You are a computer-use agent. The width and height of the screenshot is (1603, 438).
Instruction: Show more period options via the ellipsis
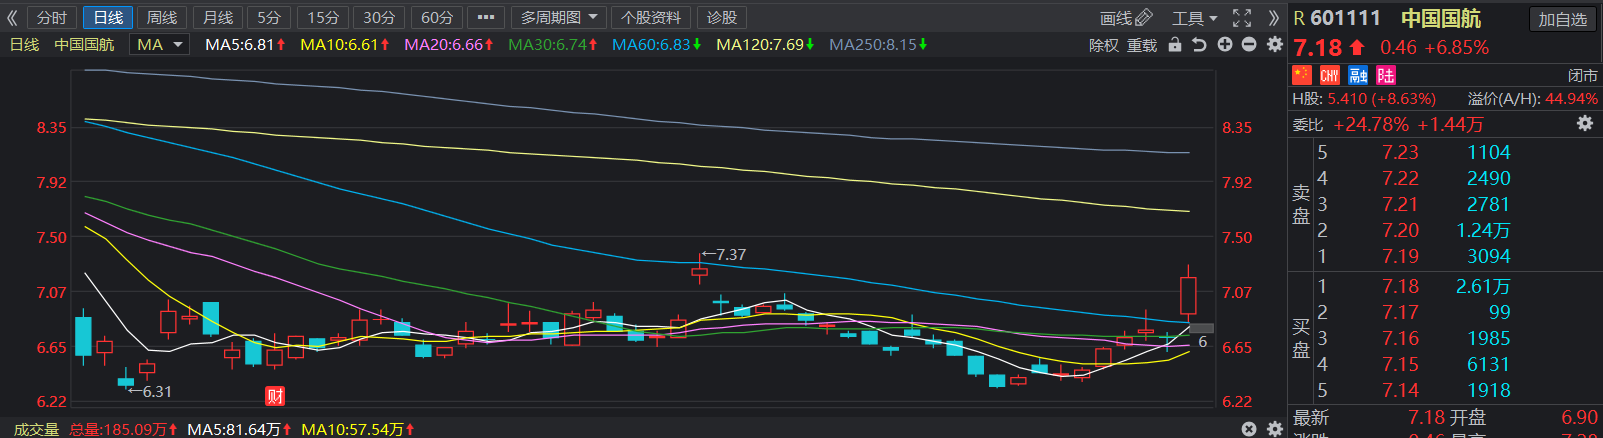coord(486,18)
